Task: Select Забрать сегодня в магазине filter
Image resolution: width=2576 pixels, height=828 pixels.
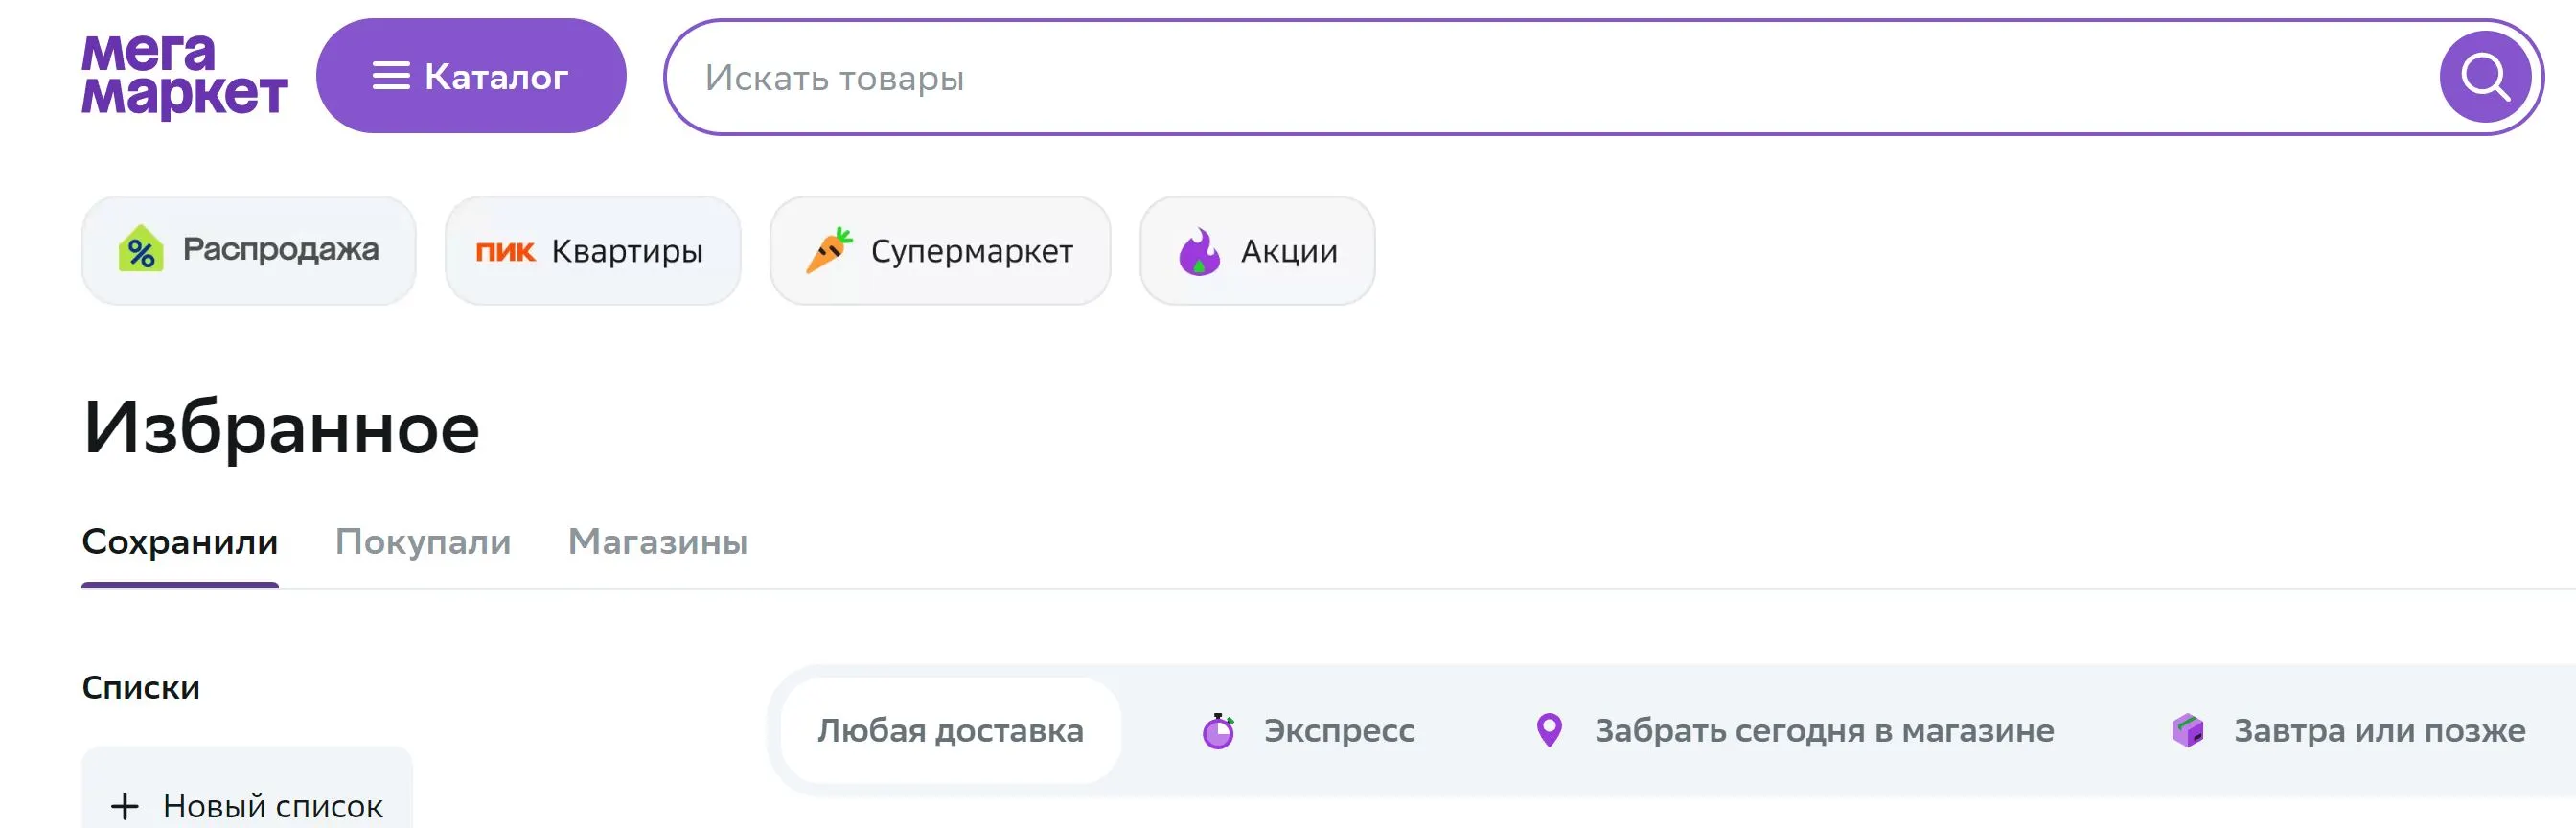Action: (1794, 731)
